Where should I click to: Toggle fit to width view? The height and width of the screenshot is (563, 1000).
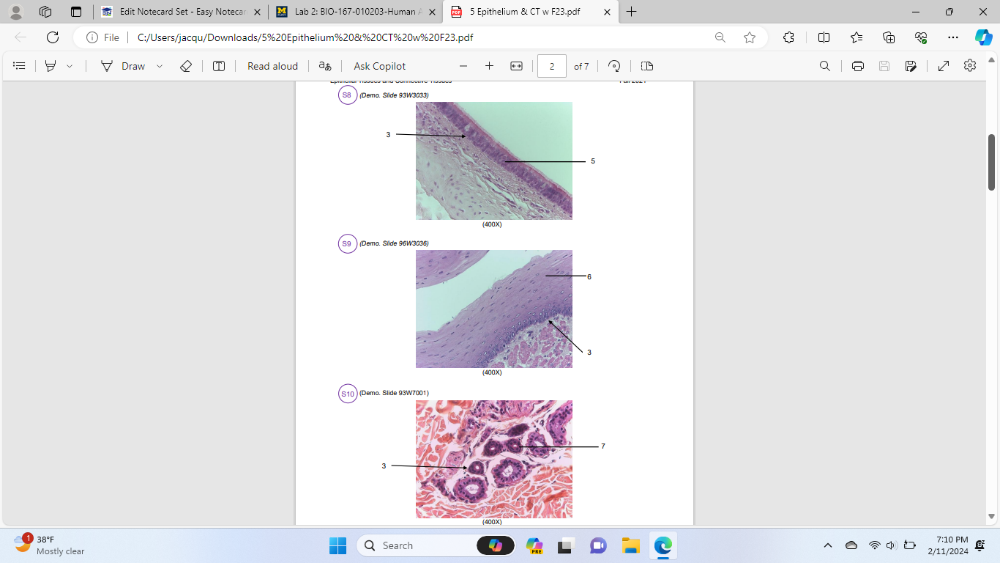[x=516, y=66]
